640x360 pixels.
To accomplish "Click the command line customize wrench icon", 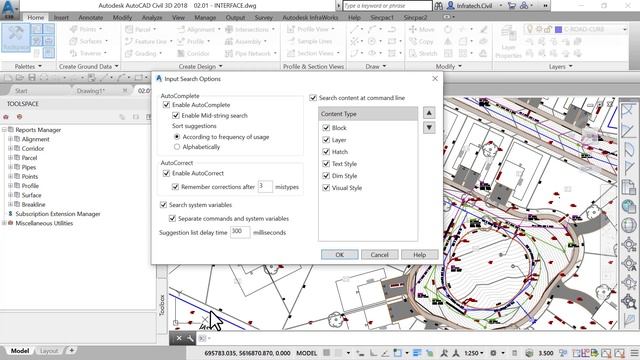I will point(190,338).
